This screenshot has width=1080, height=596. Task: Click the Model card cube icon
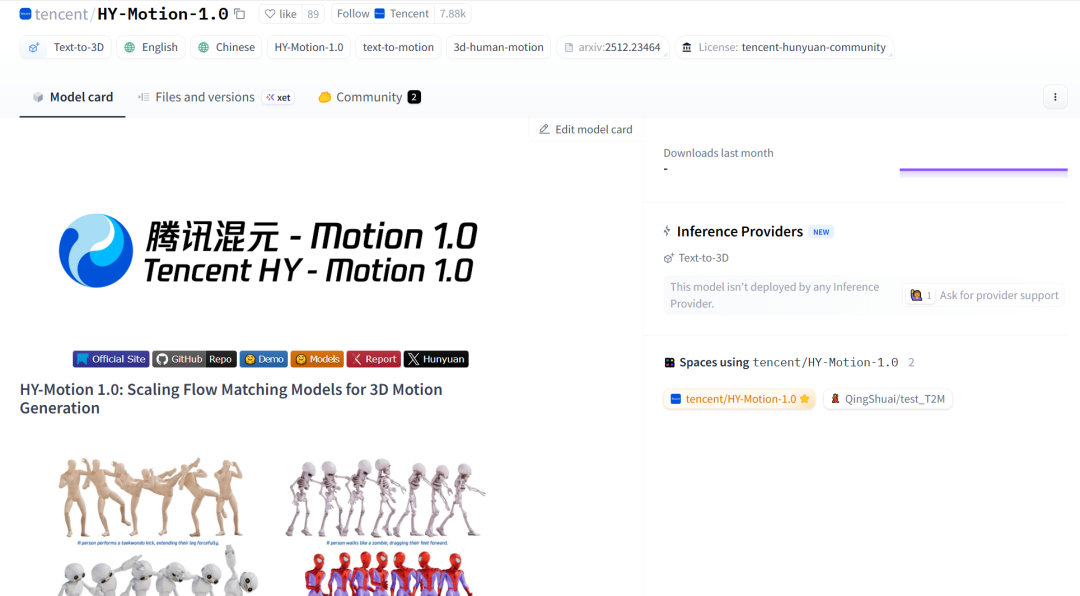click(x=38, y=97)
